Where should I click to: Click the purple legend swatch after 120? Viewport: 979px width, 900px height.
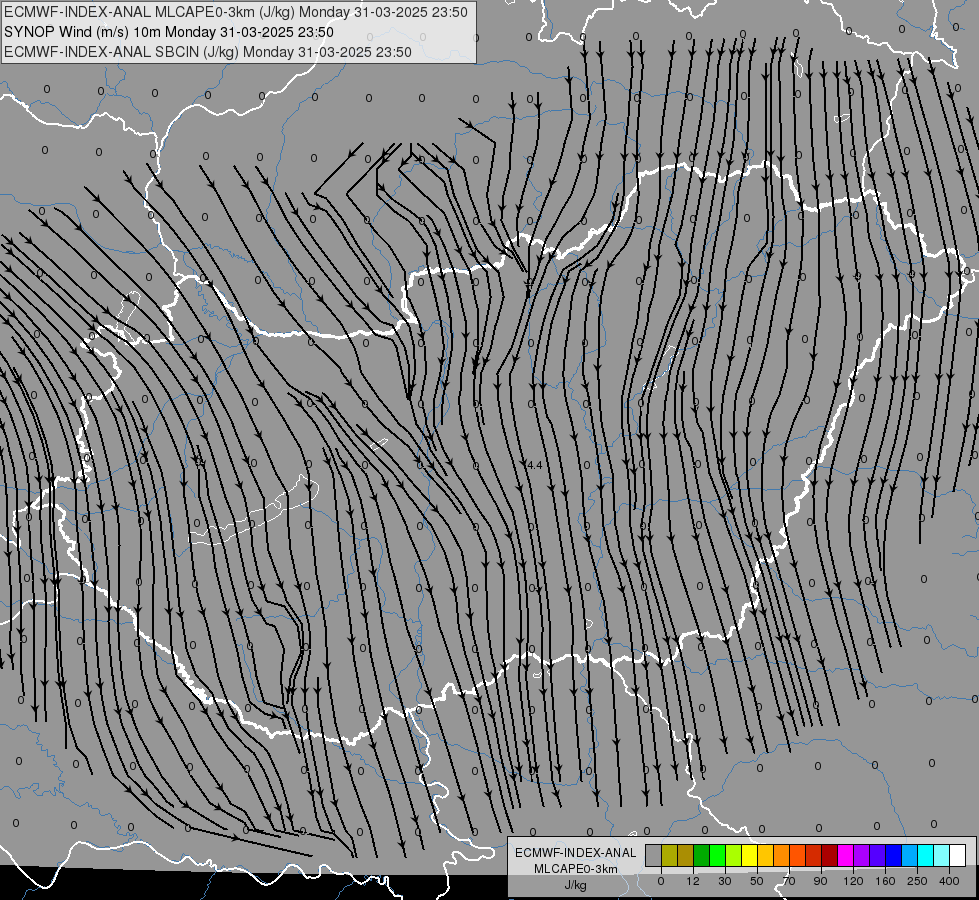(x=862, y=856)
